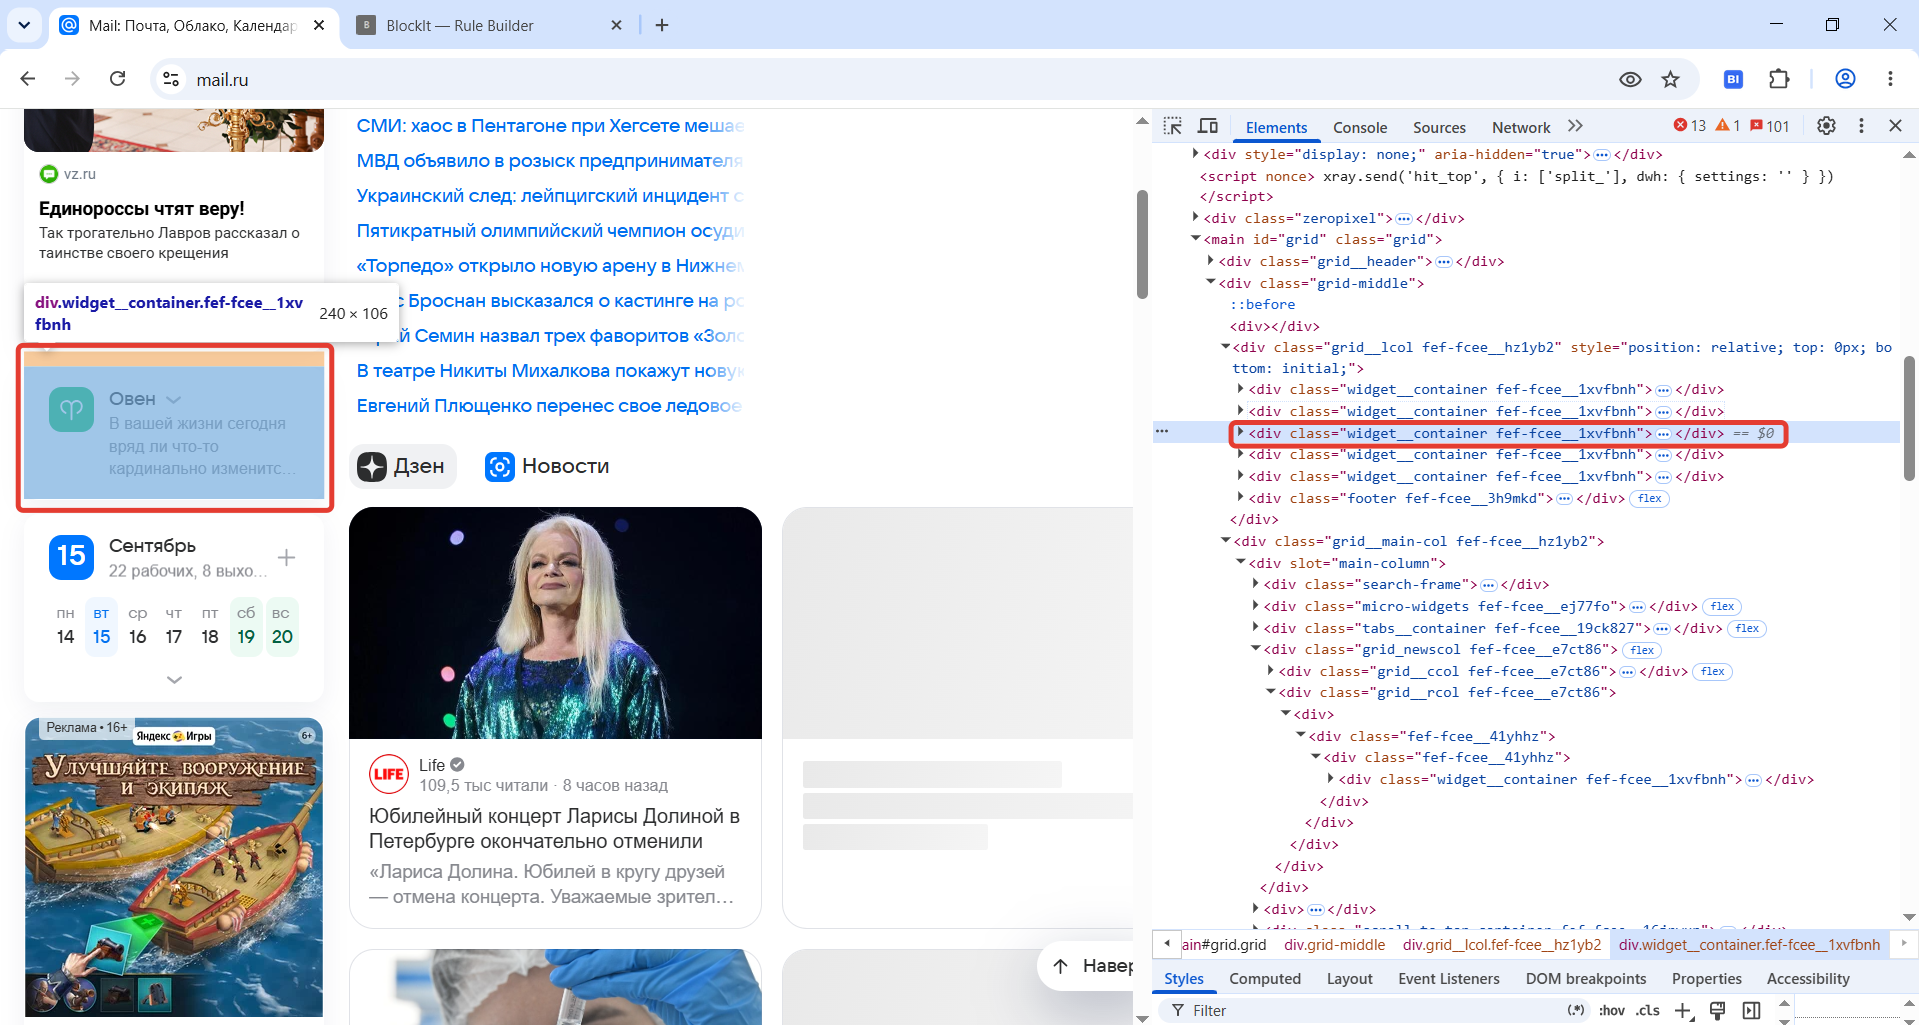Toggle the .cls class editor
Screen dimensions: 1919x1025
(x=1648, y=1010)
